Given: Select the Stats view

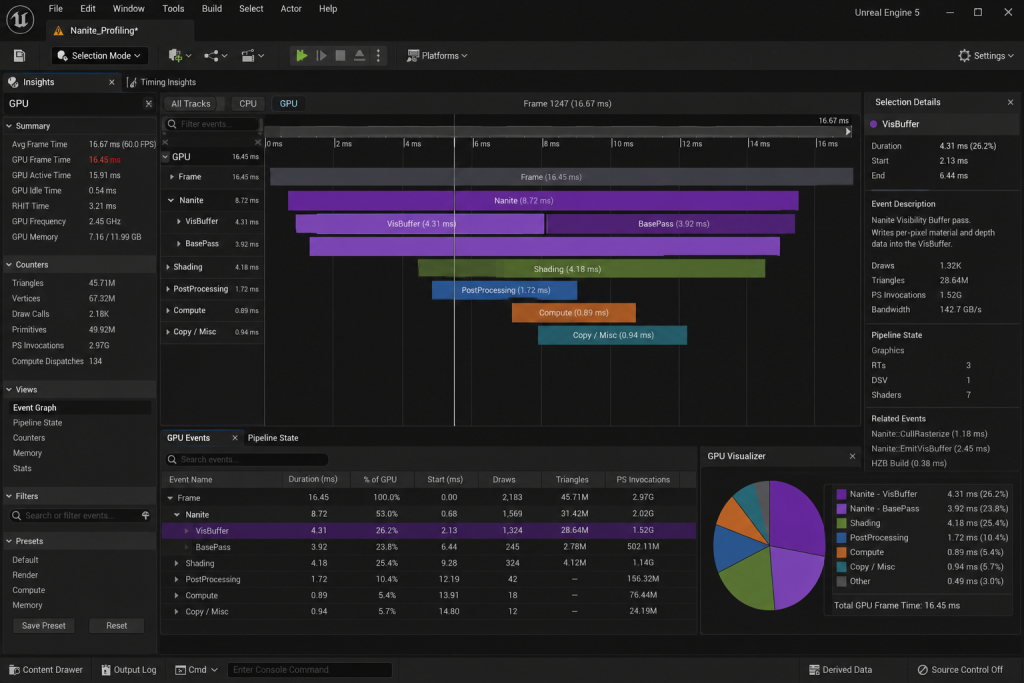Looking at the screenshot, I should pyautogui.click(x=22, y=468).
